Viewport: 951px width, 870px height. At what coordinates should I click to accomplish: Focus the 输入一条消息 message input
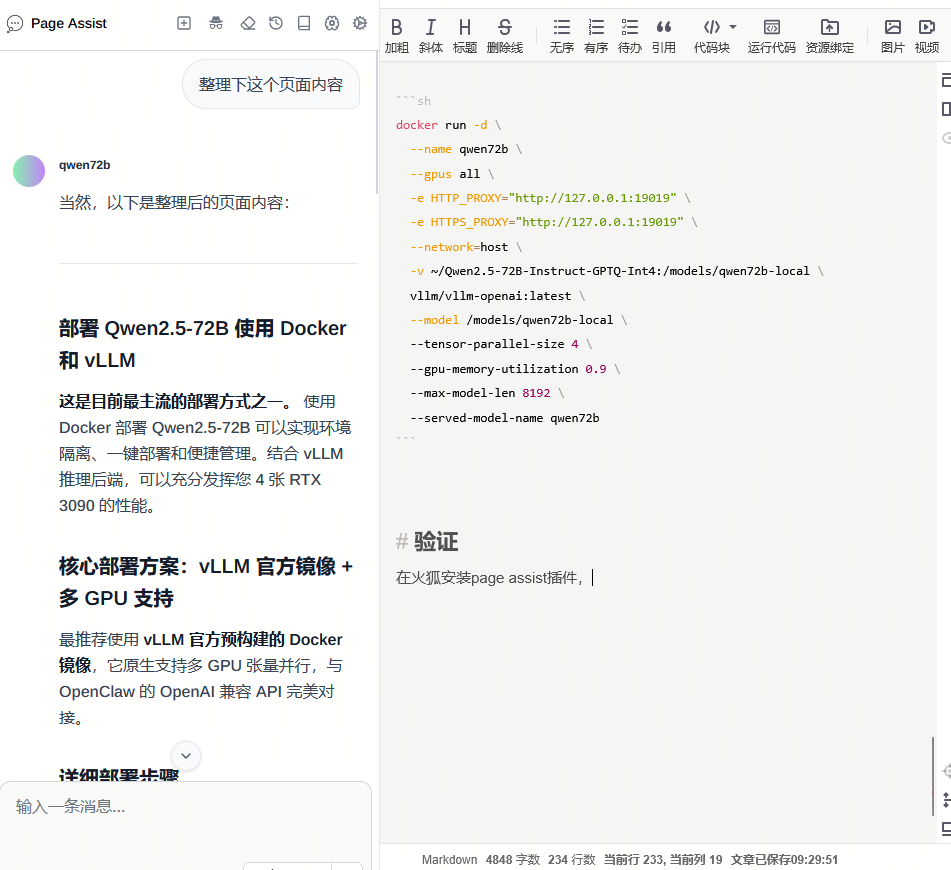pos(186,807)
